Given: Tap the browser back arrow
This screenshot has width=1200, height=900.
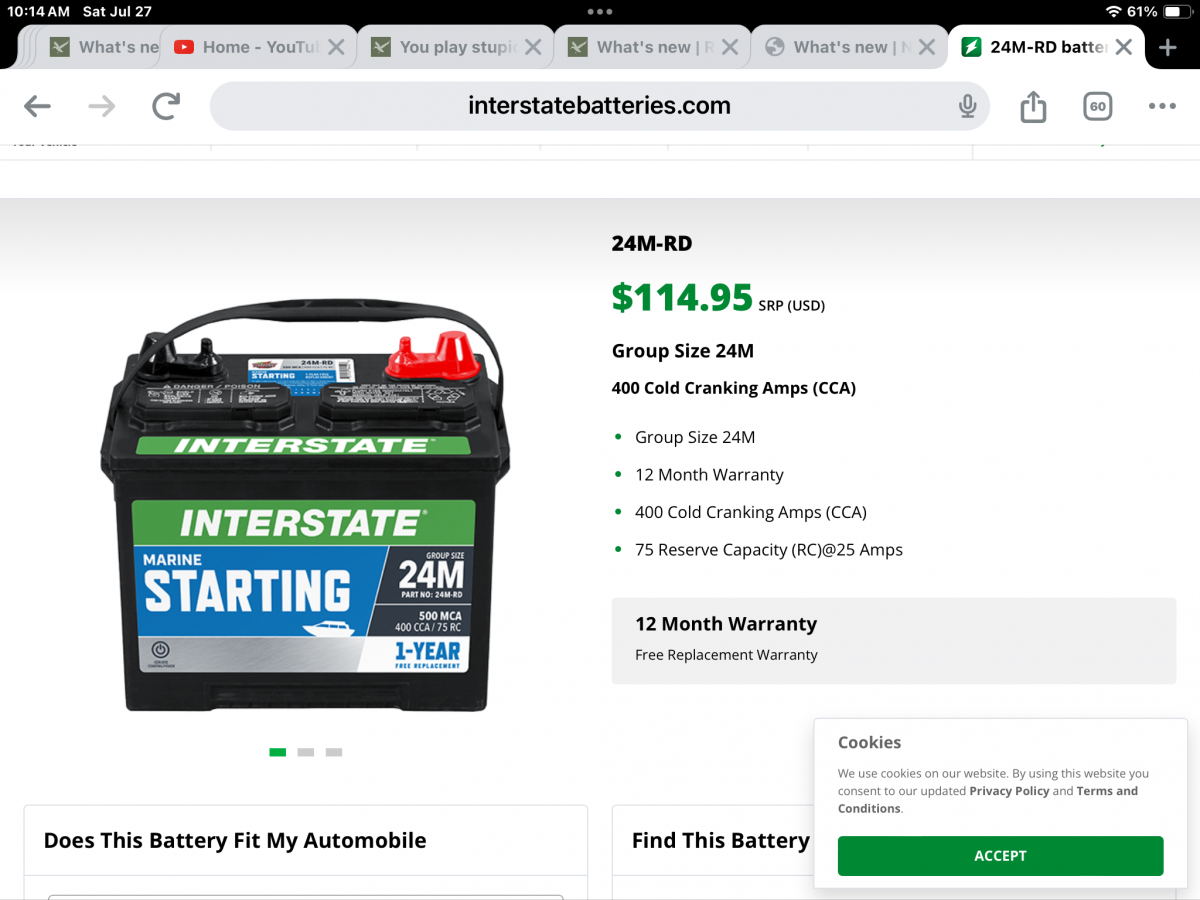Looking at the screenshot, I should pyautogui.click(x=37, y=106).
